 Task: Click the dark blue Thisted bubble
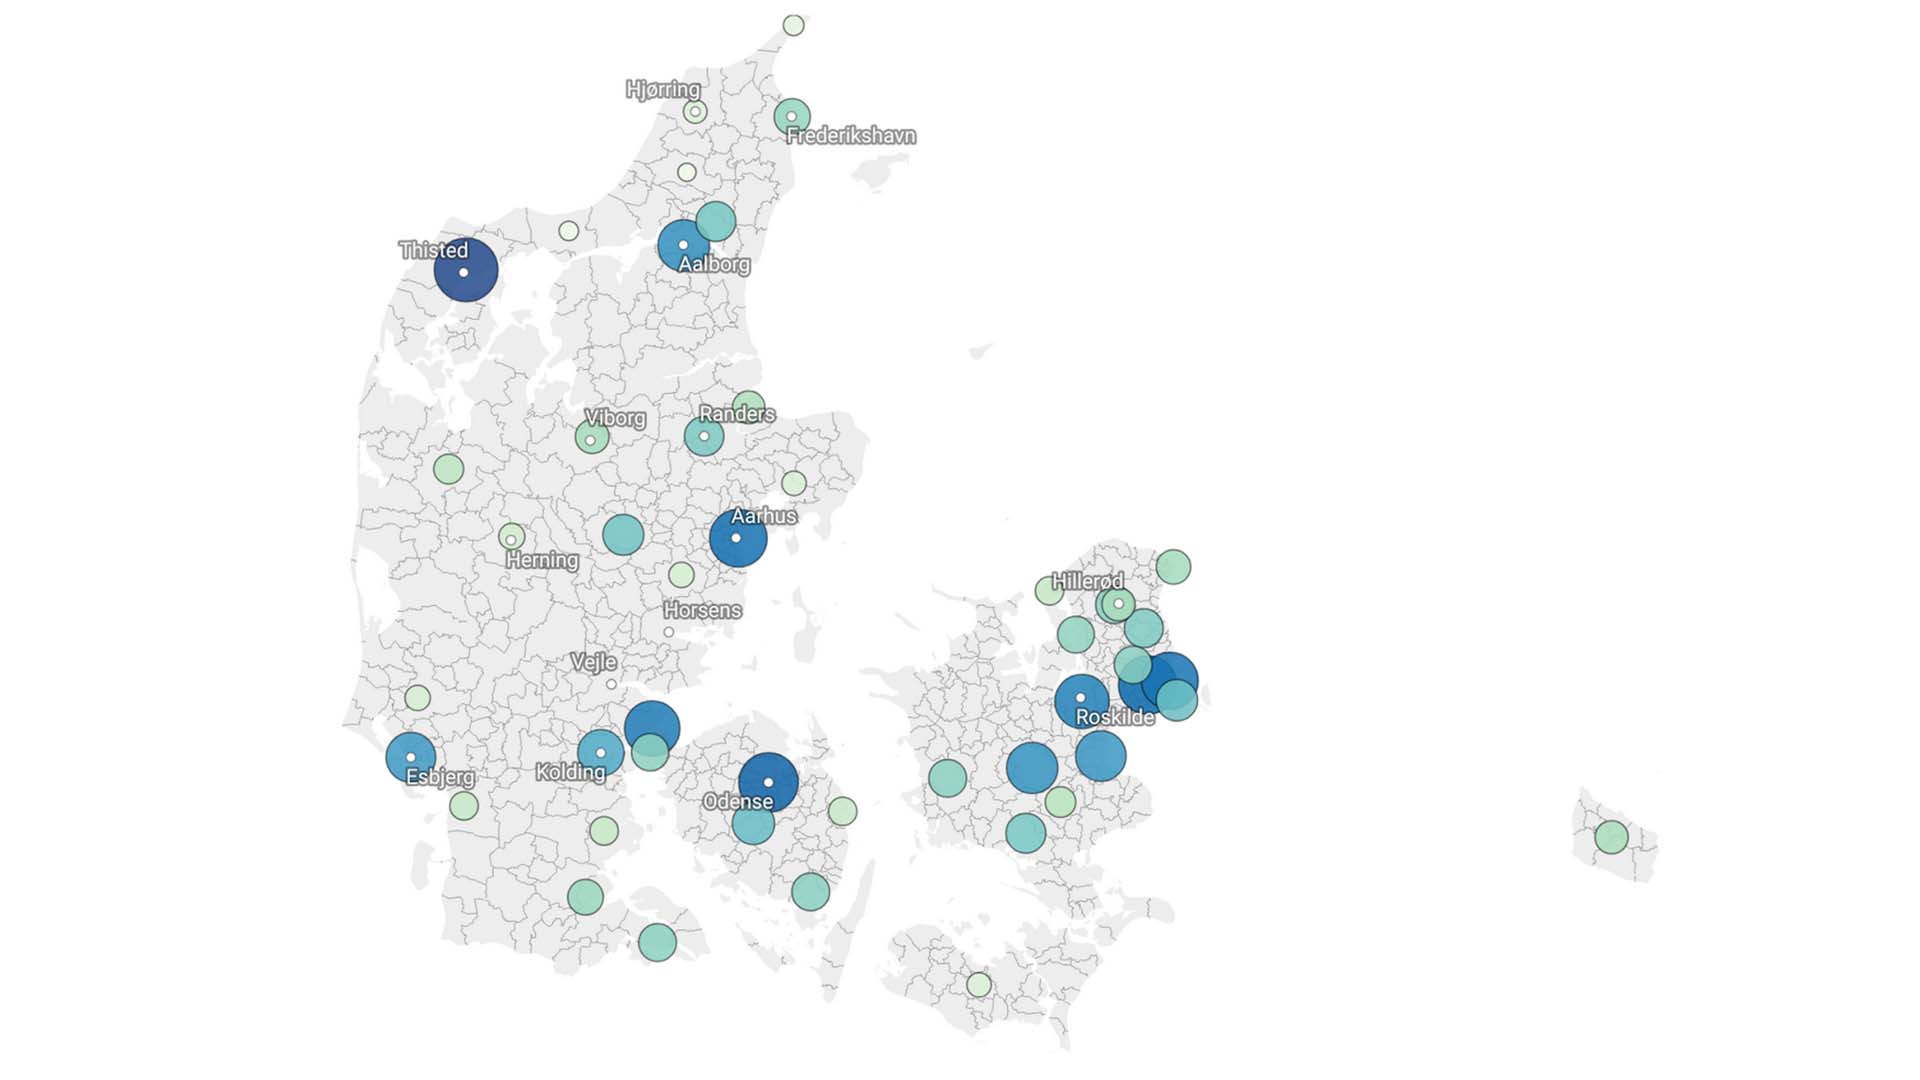tap(465, 270)
